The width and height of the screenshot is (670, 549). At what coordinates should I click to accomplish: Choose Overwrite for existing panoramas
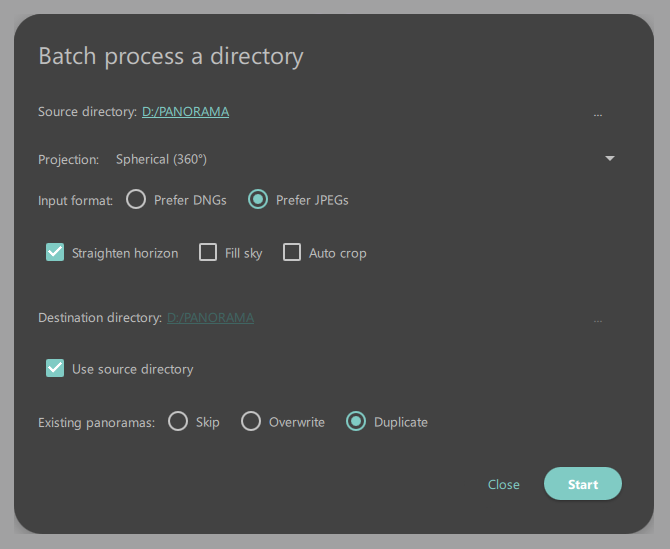[x=251, y=421]
